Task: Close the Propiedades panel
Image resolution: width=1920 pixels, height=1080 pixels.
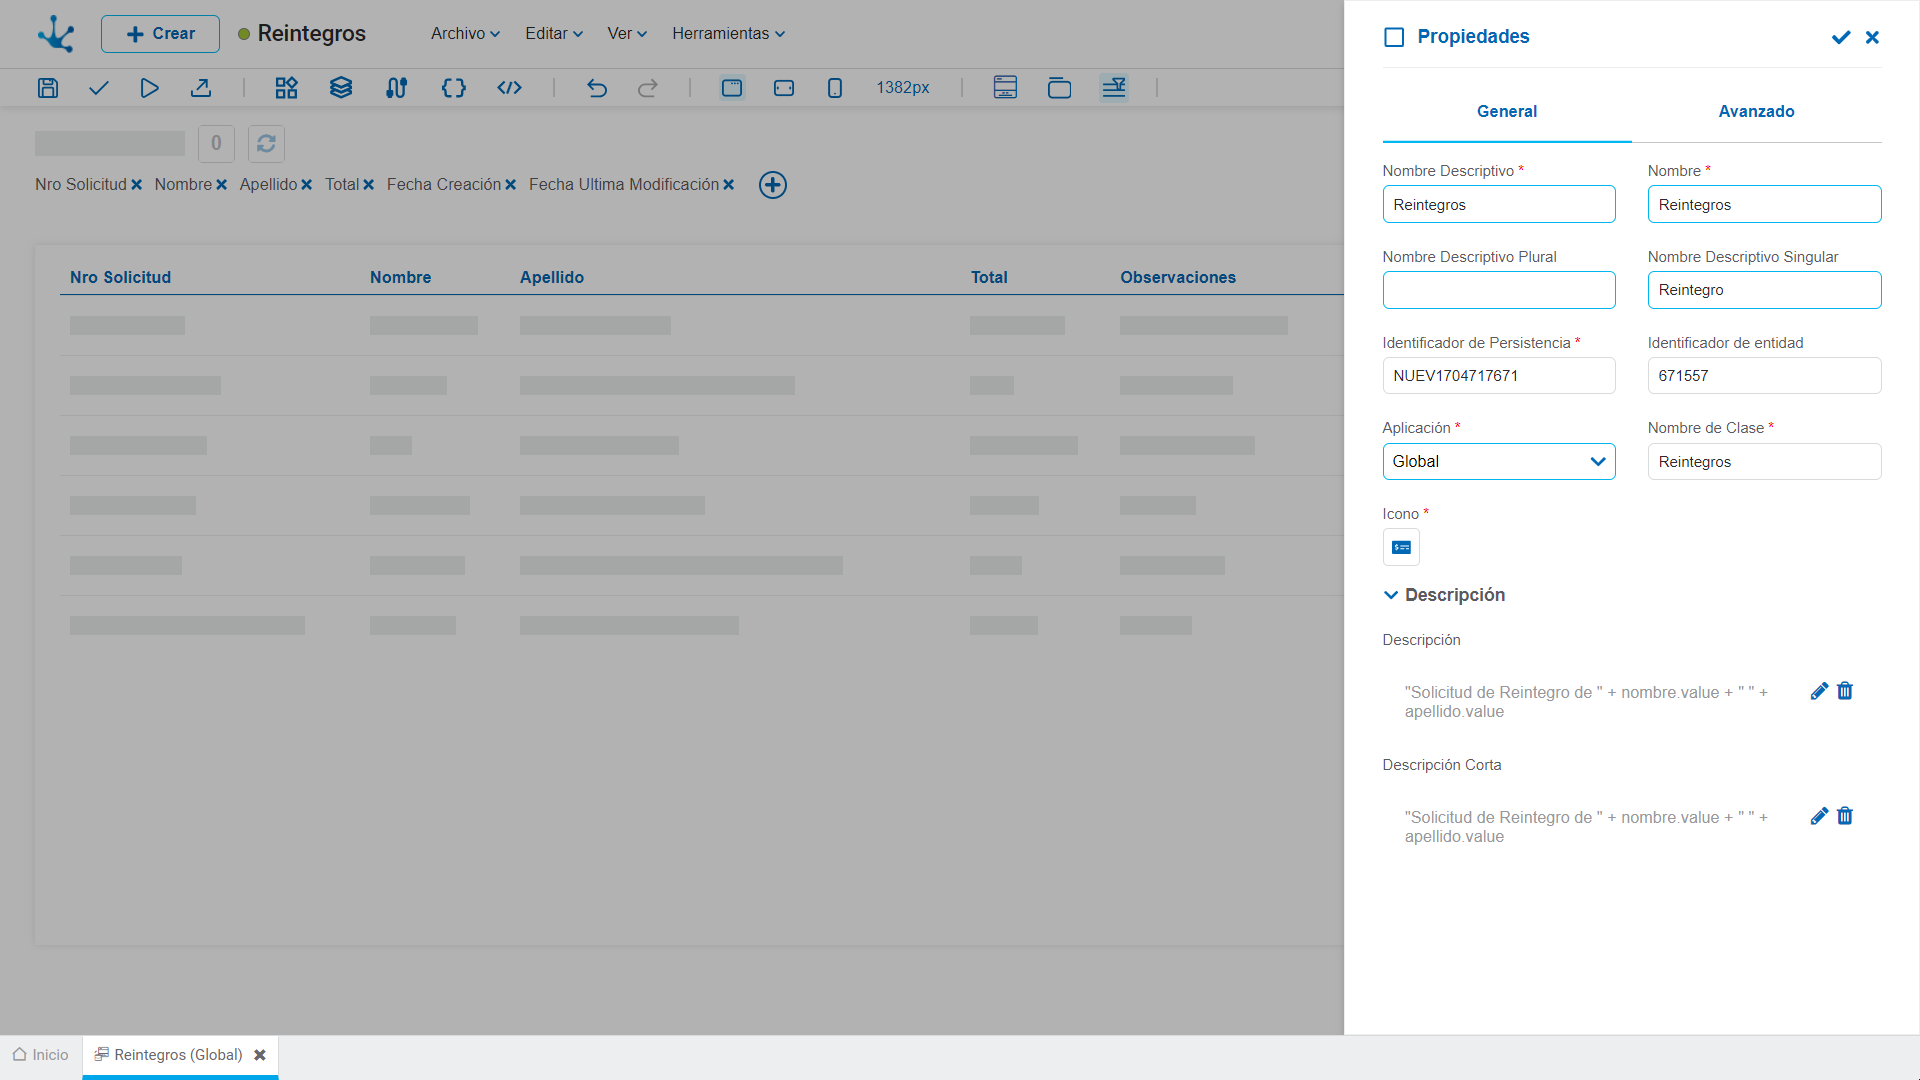Action: click(1873, 37)
